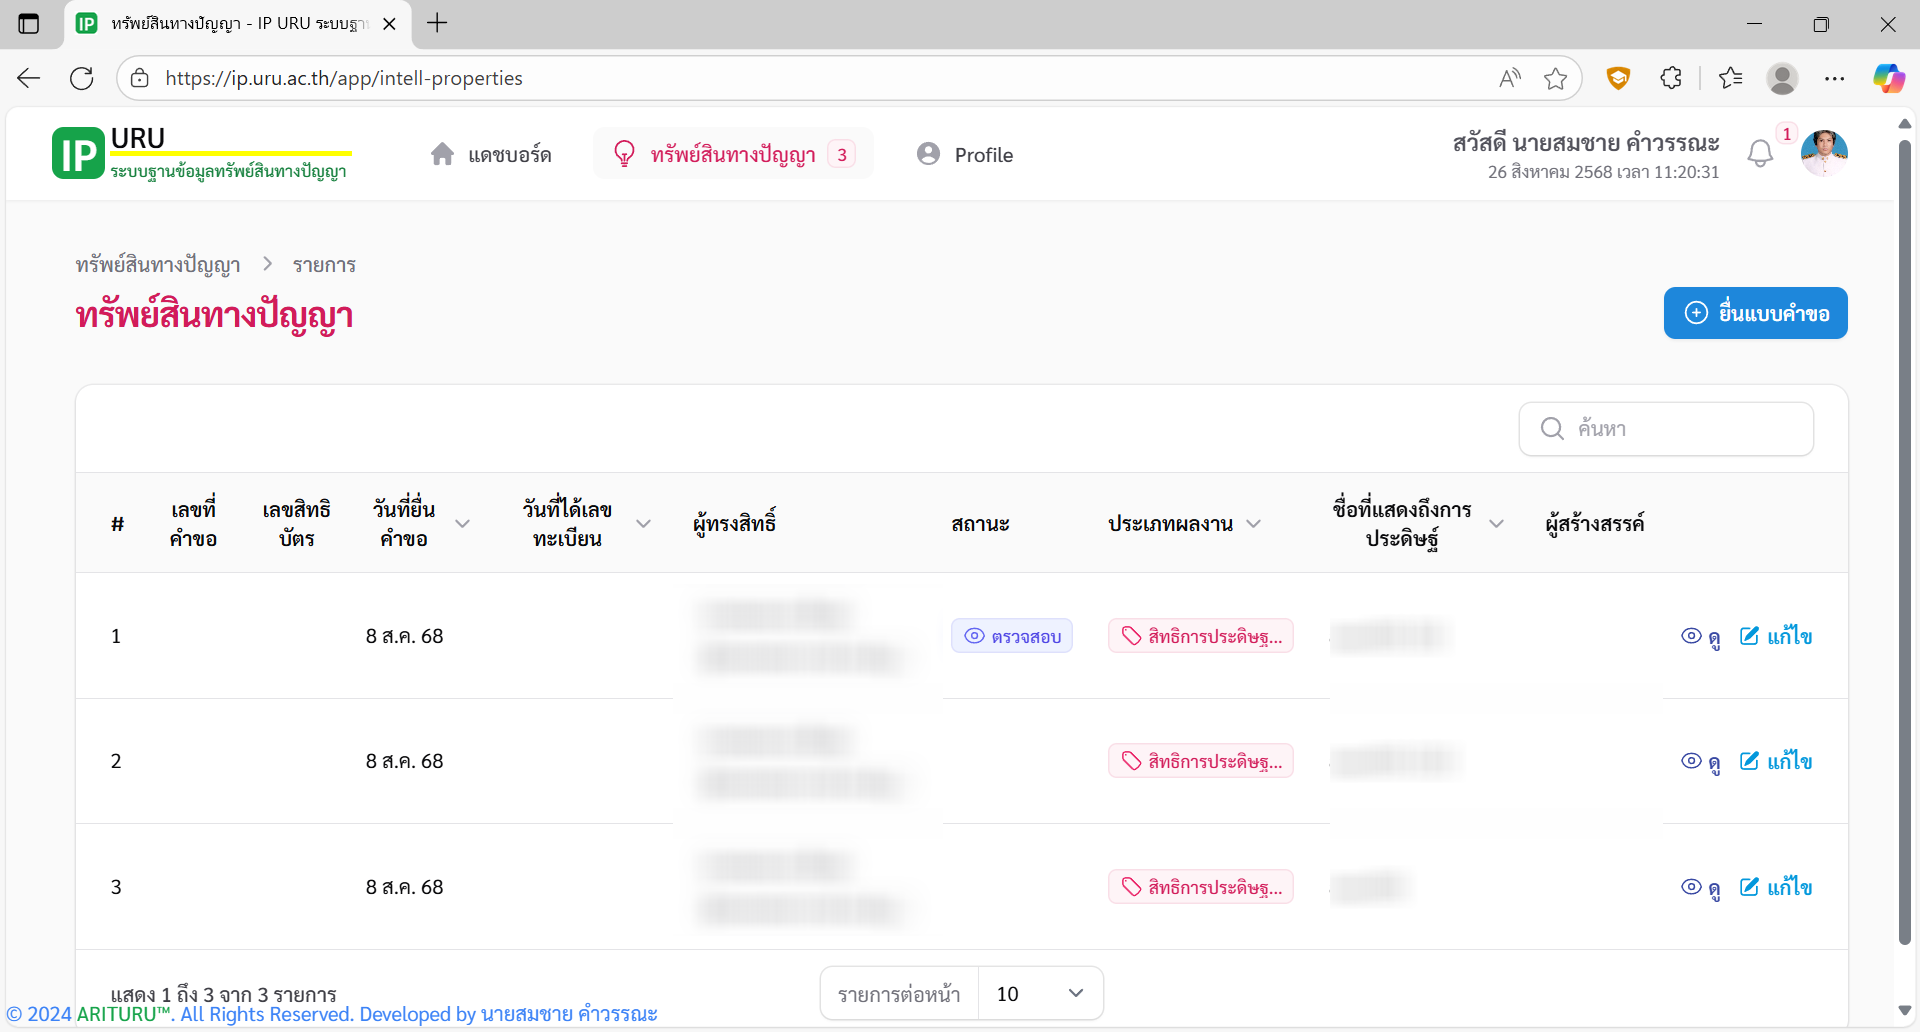Open browser extensions puzzle icon
The height and width of the screenshot is (1032, 1920).
pyautogui.click(x=1671, y=78)
